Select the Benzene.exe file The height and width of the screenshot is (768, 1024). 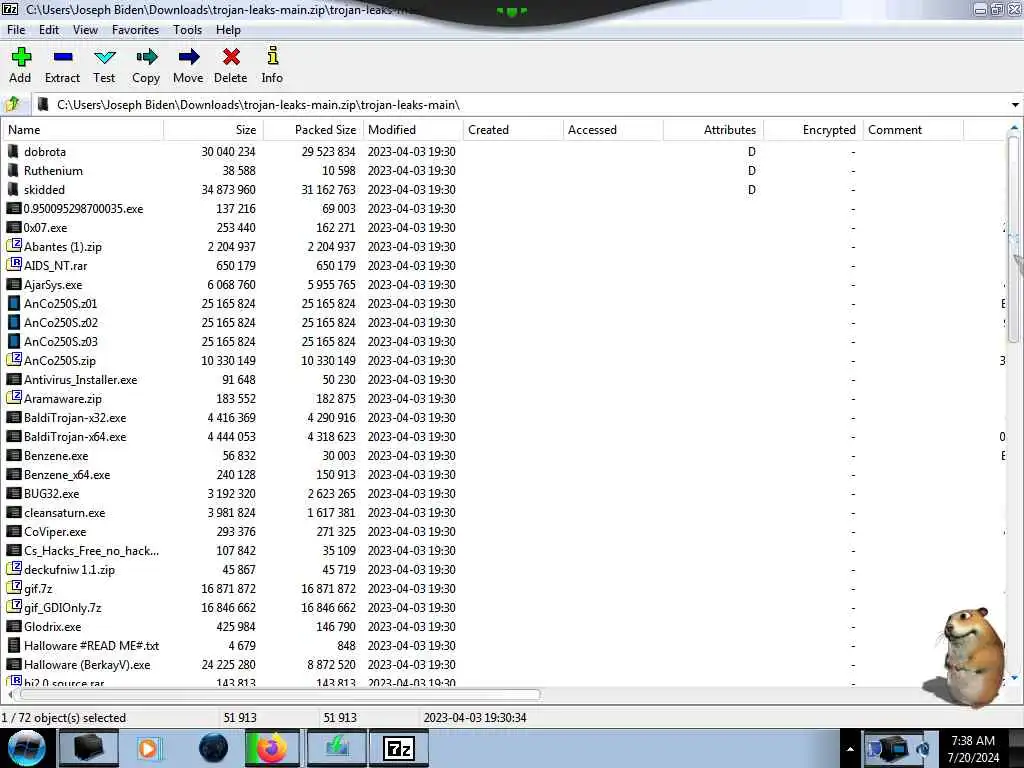[56, 456]
